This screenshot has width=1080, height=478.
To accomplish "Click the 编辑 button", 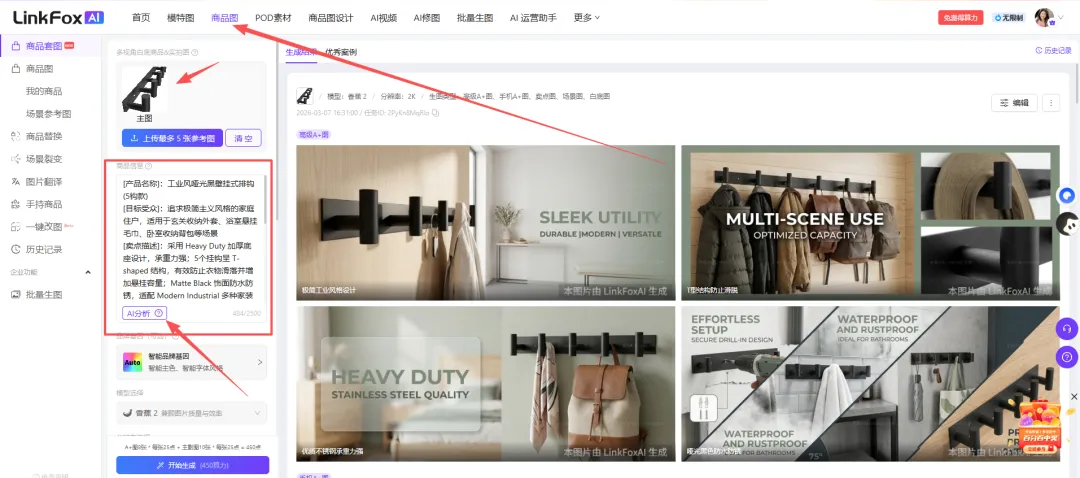I will [x=1014, y=103].
